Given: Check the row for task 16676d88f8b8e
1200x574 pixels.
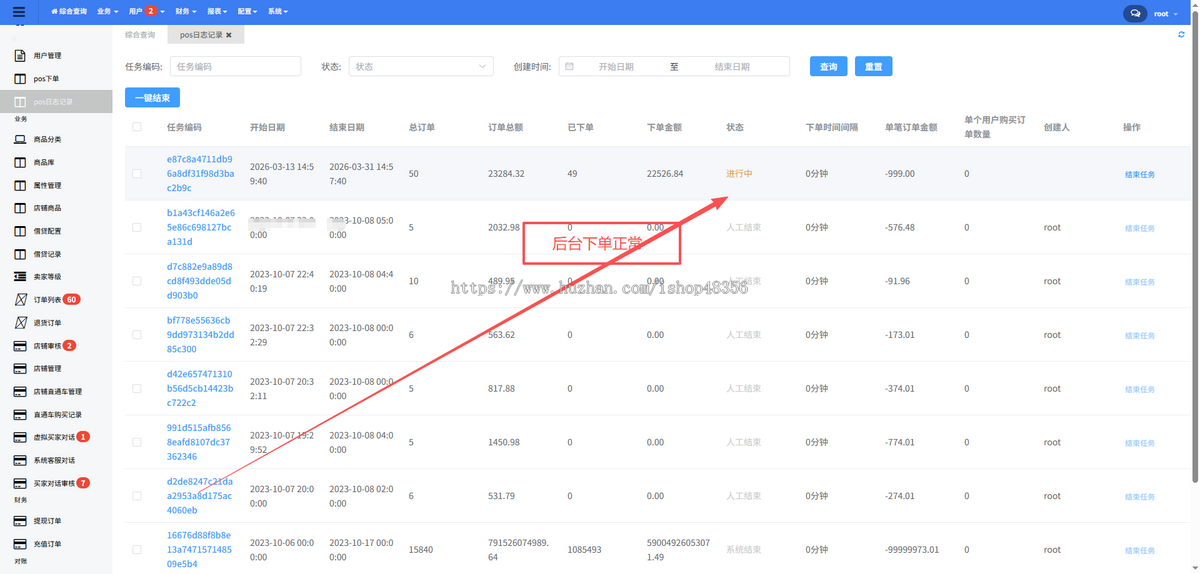Looking at the screenshot, I should (x=137, y=550).
